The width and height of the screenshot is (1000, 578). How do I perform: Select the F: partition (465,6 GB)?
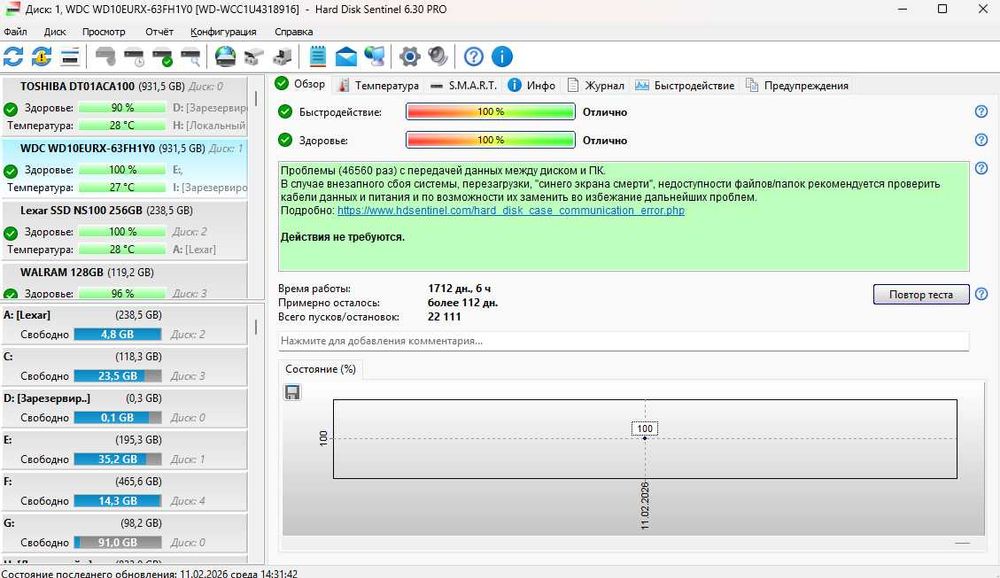(125, 491)
